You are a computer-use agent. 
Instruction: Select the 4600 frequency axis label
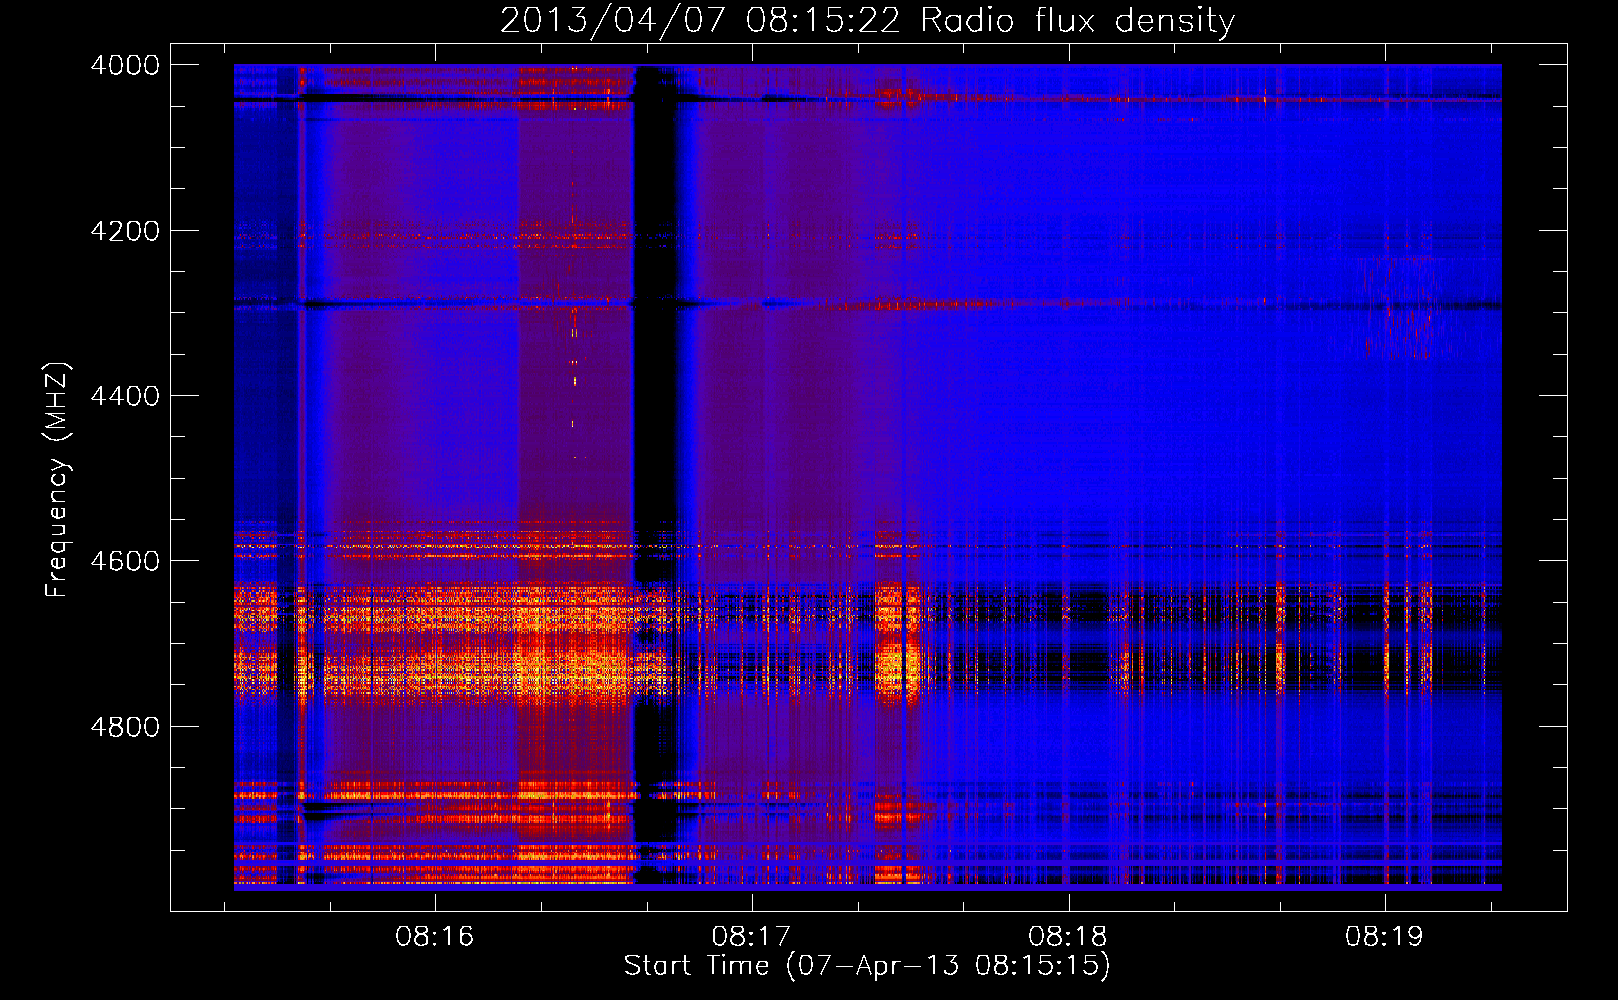125,561
